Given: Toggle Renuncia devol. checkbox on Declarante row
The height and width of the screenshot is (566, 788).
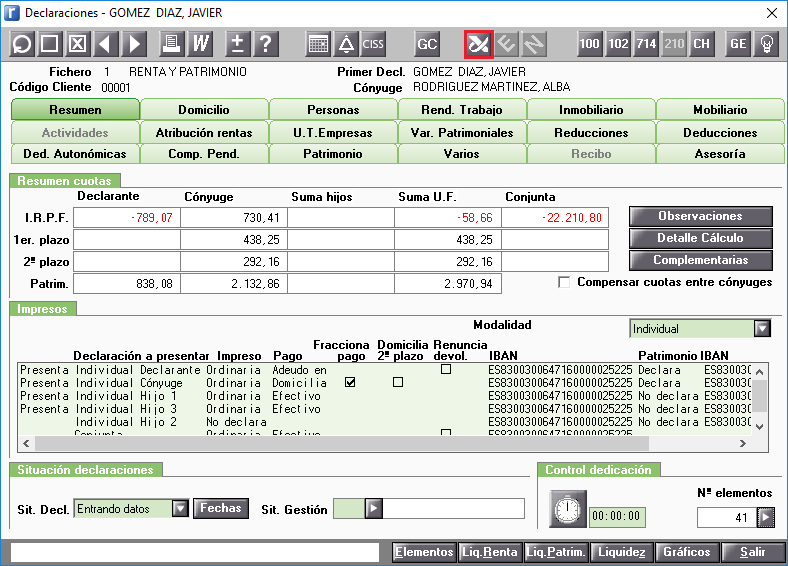Looking at the screenshot, I should tap(446, 369).
